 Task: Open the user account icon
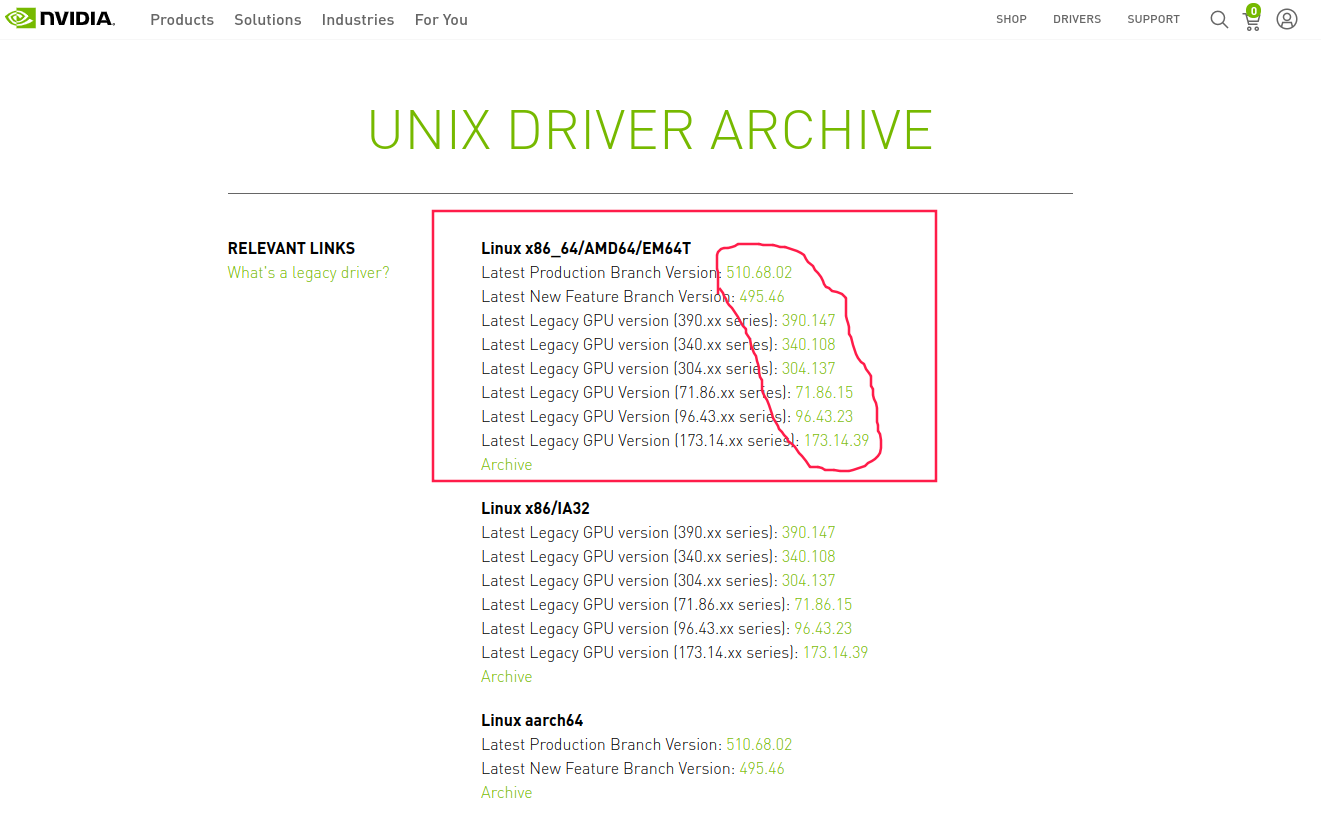point(1287,19)
